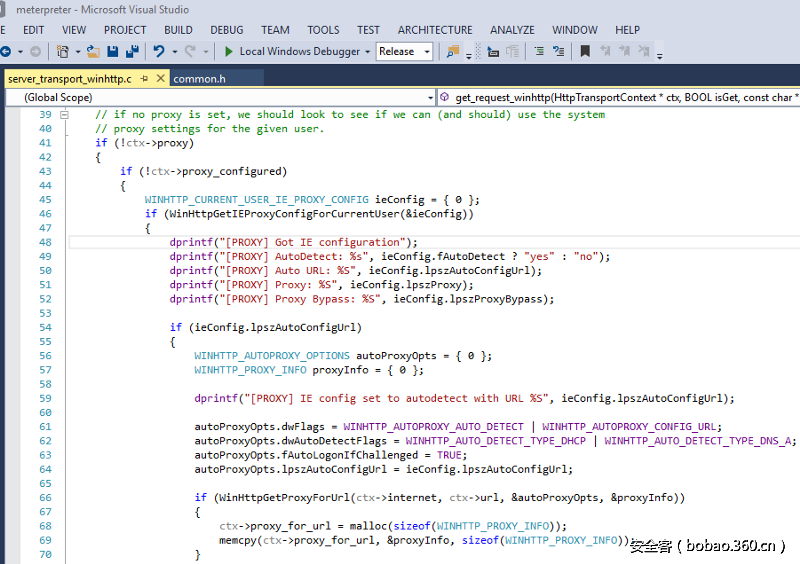Image resolution: width=800 pixels, height=564 pixels.
Task: Open debugger target dropdown arrow
Action: coord(367,51)
